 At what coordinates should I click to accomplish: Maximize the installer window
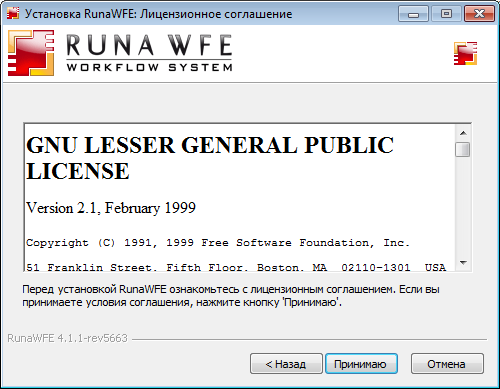point(446,14)
